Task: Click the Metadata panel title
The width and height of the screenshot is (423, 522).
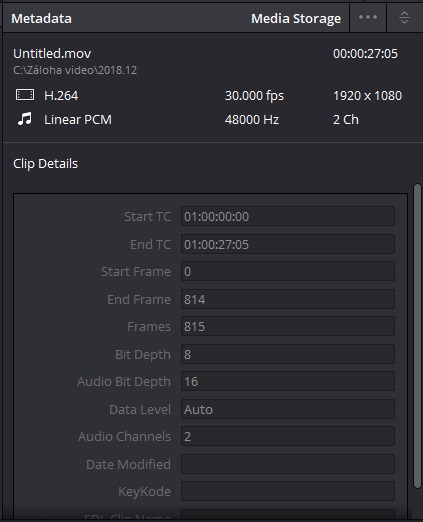Action: (42, 18)
